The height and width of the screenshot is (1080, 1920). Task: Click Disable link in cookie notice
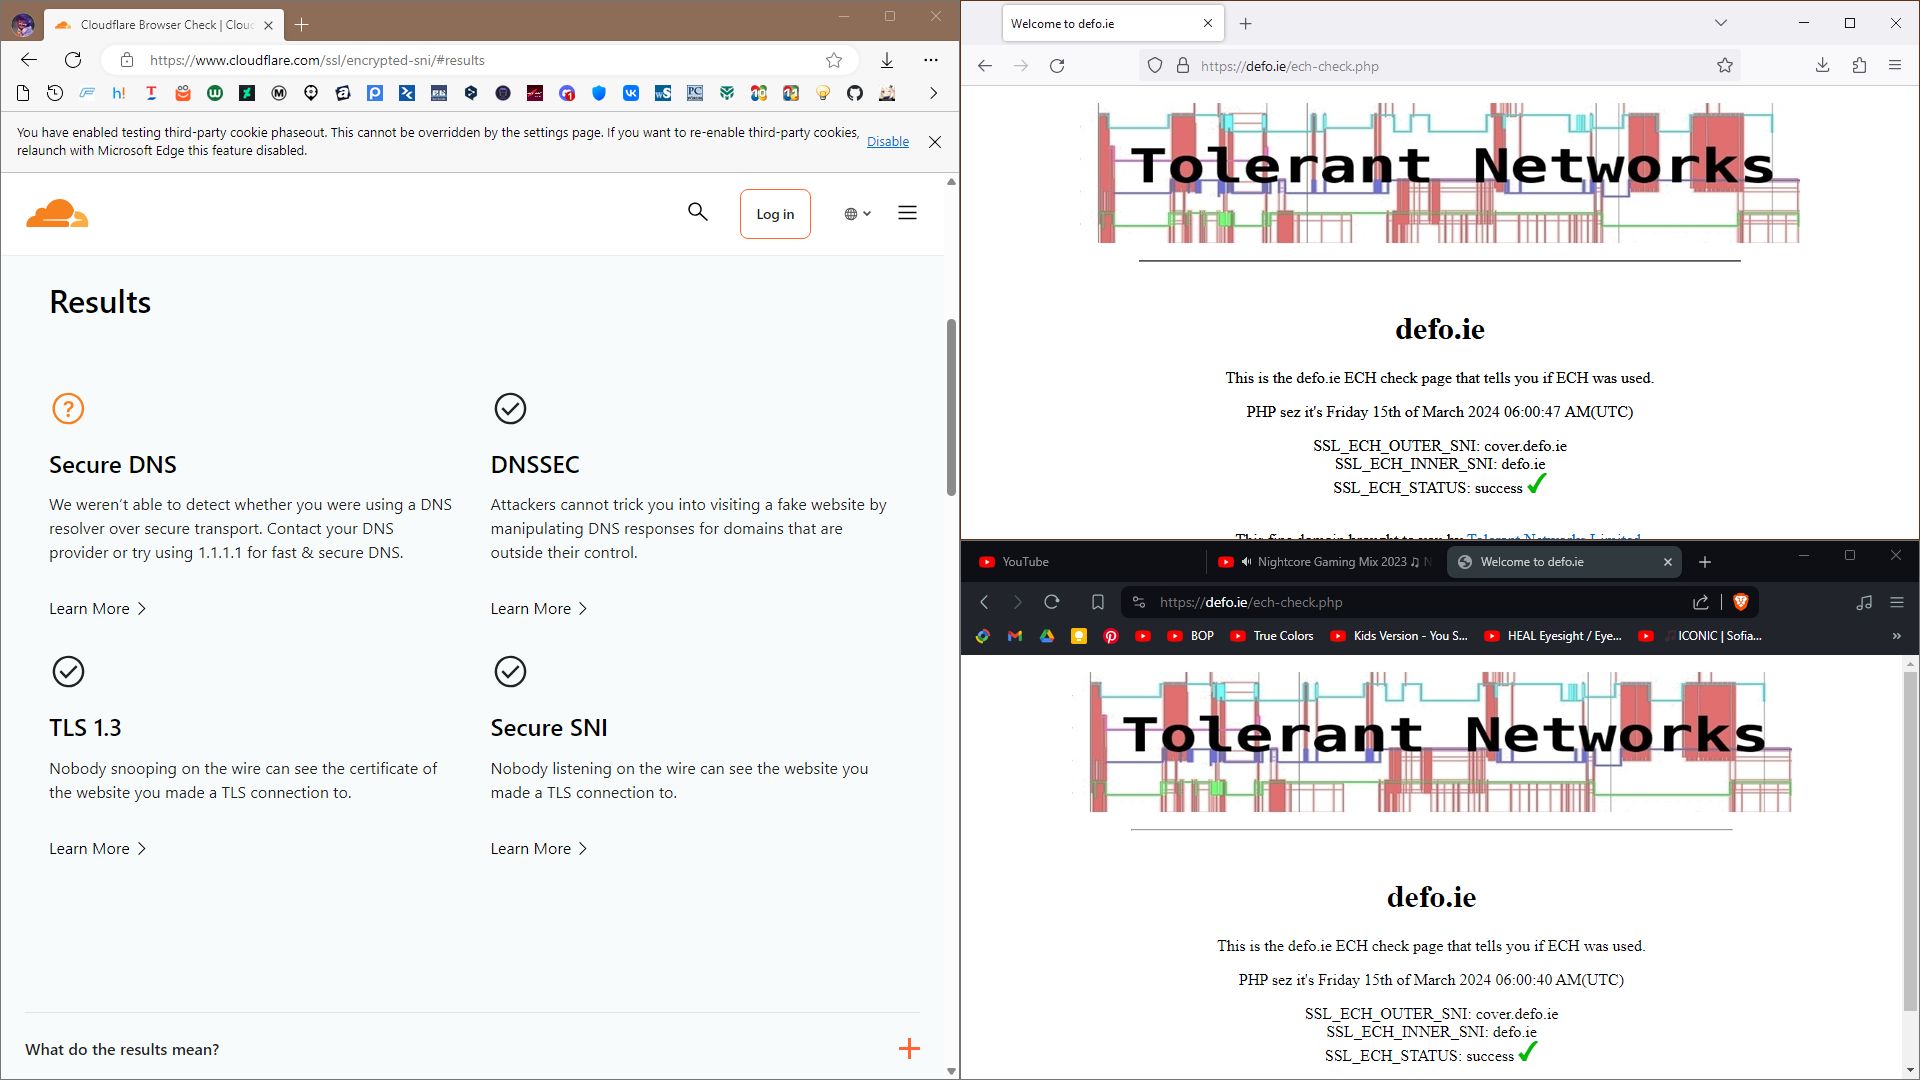(887, 142)
